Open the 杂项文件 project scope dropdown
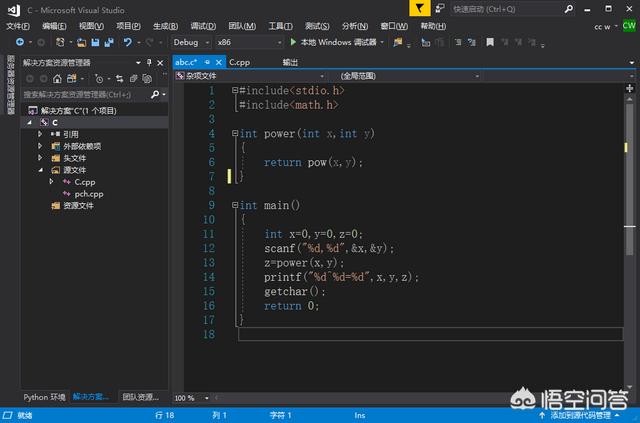 click(x=250, y=76)
